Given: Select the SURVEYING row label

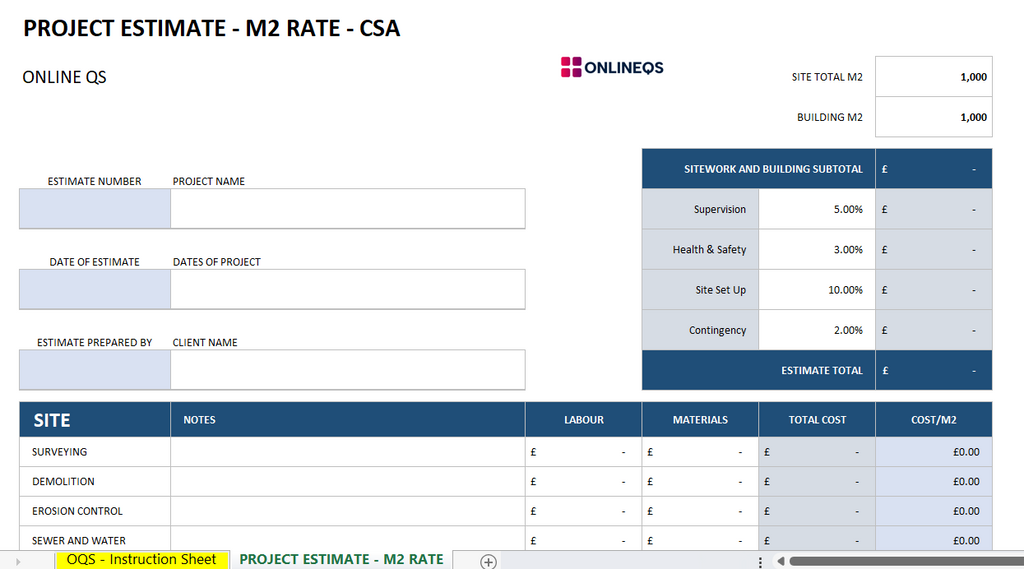Looking at the screenshot, I should pyautogui.click(x=95, y=452).
